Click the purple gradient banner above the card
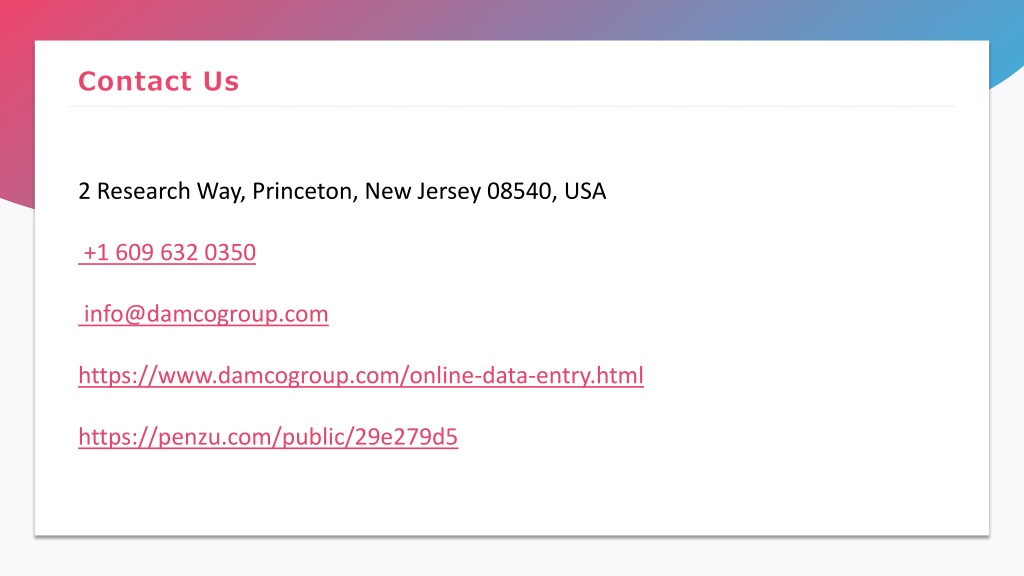Image resolution: width=1024 pixels, height=576 pixels. coord(512,20)
